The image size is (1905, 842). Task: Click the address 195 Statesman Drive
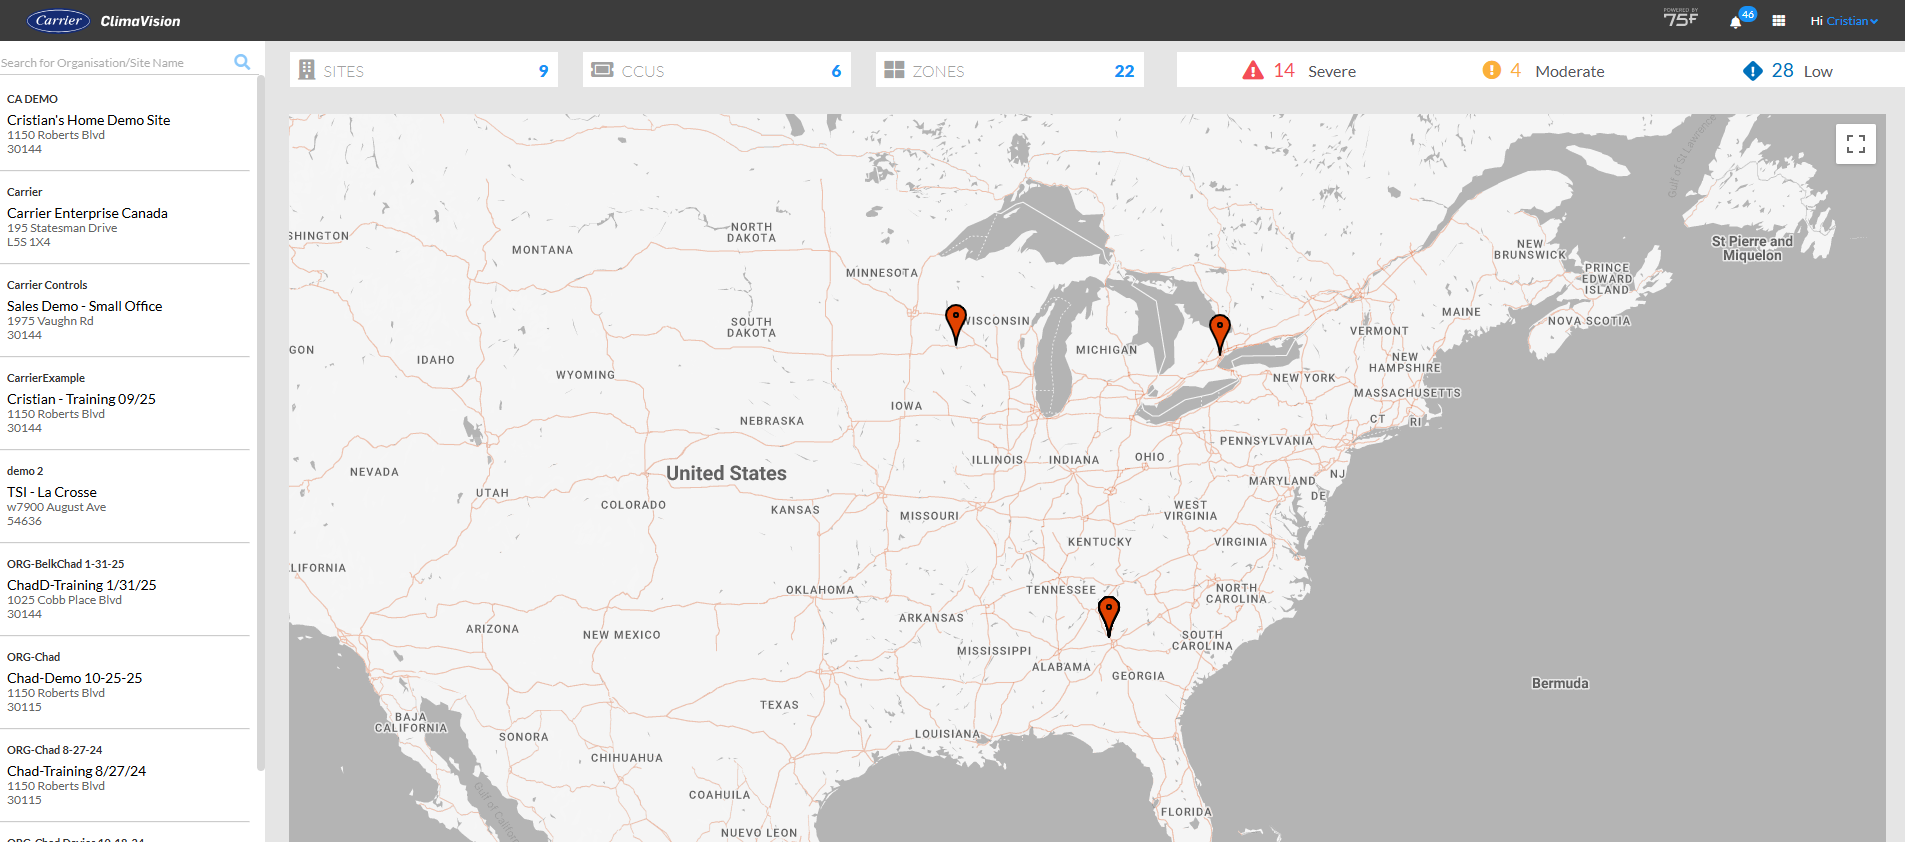(x=62, y=228)
